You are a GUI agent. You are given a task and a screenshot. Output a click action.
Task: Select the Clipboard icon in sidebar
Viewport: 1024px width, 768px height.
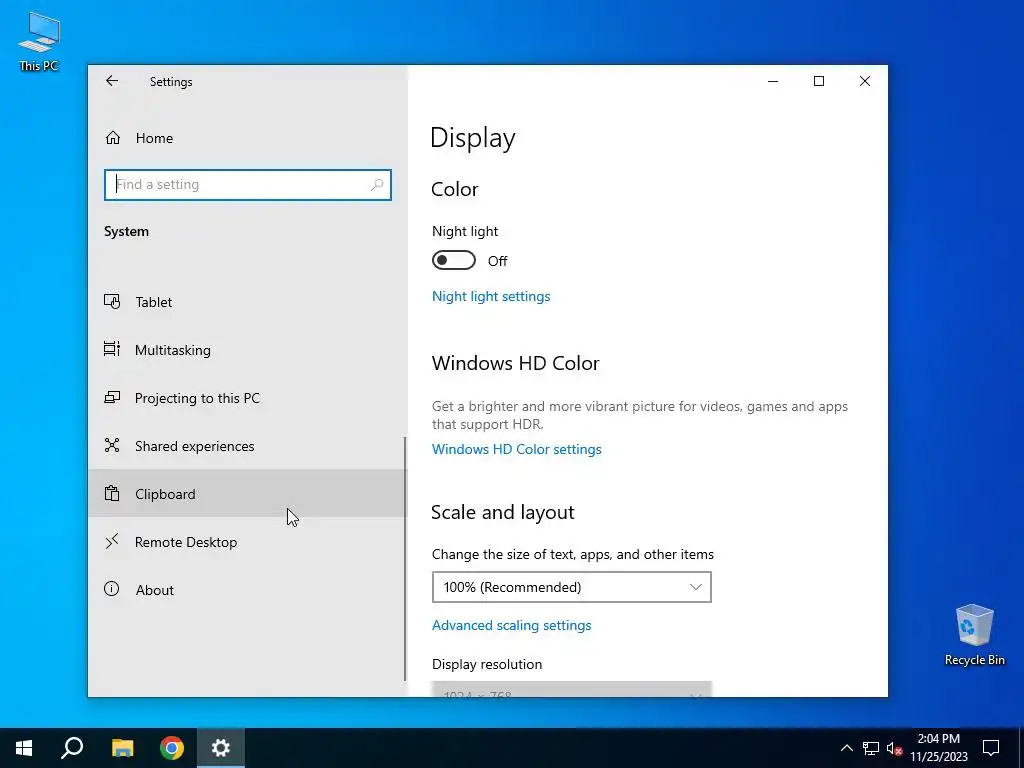point(112,494)
